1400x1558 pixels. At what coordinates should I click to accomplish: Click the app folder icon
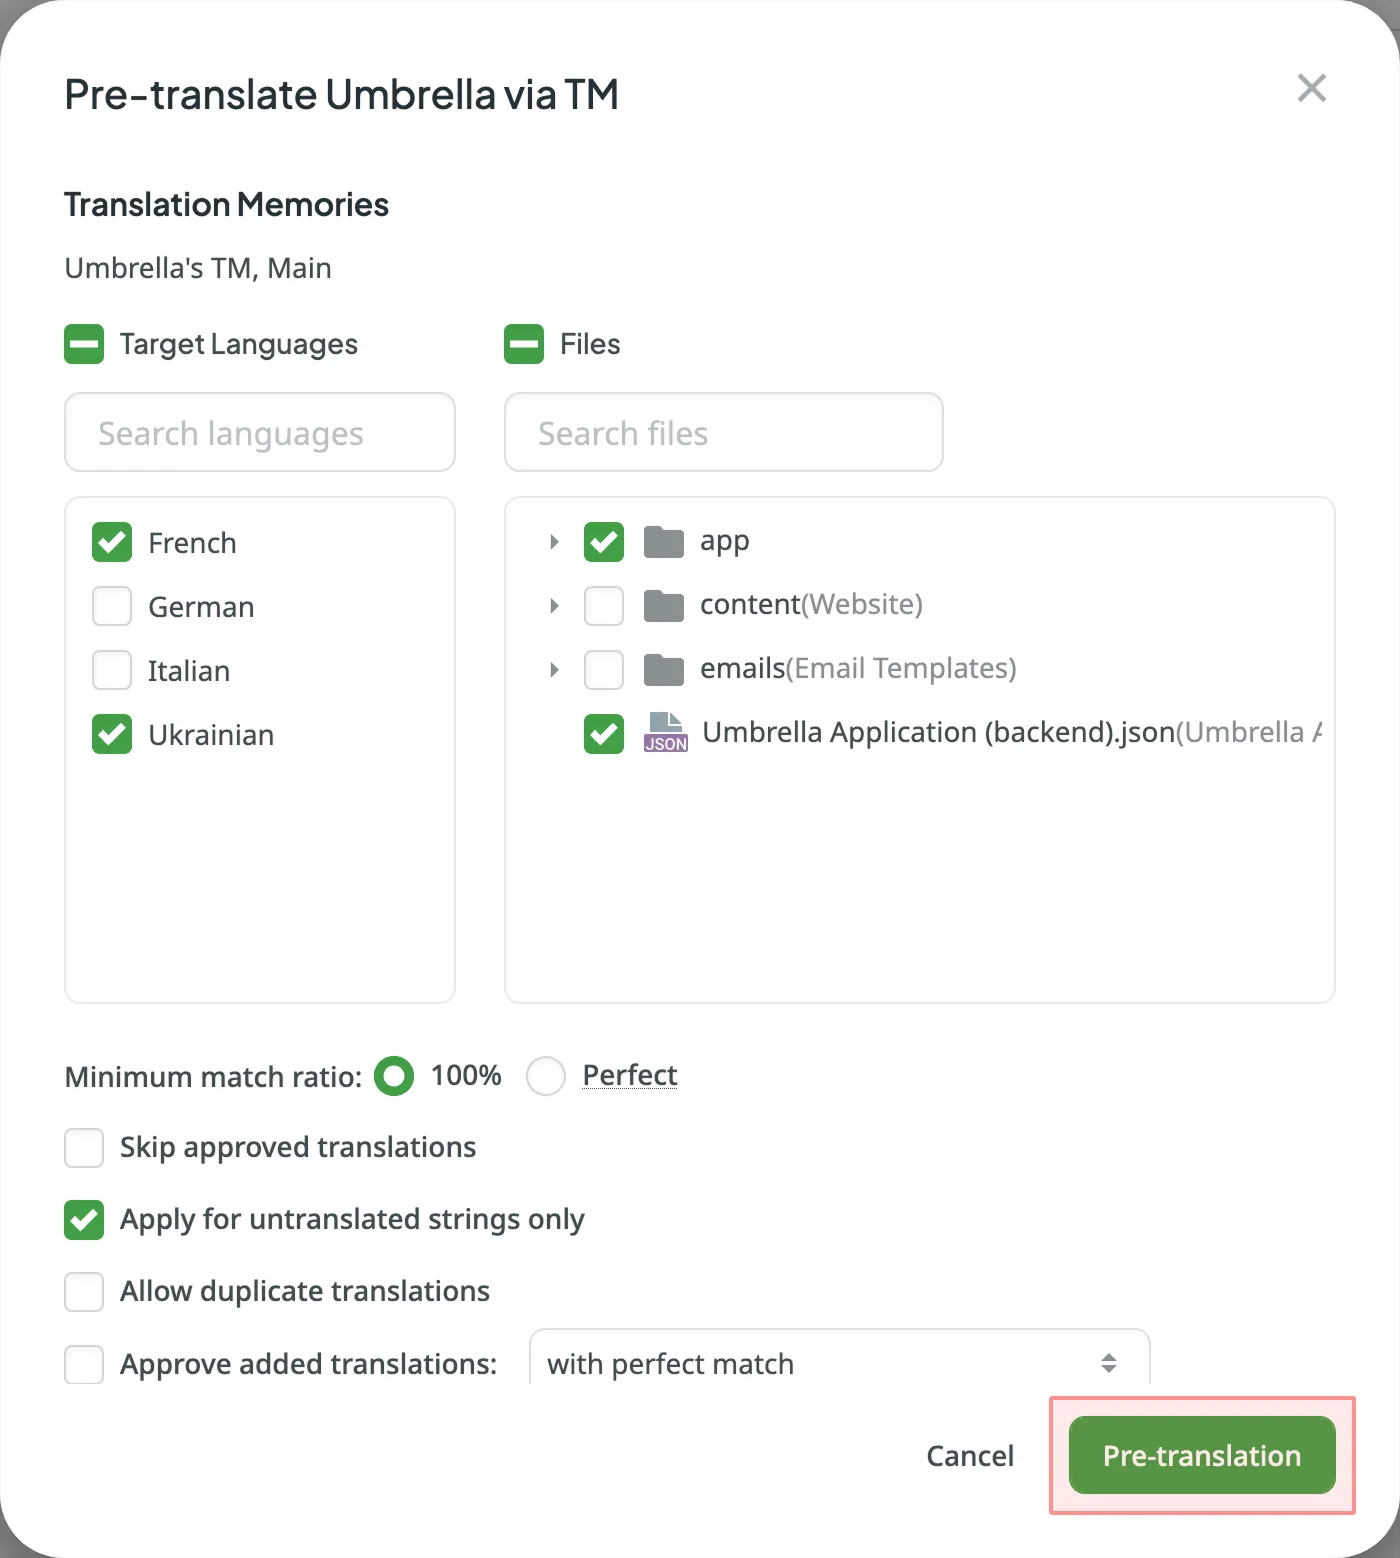click(x=663, y=542)
